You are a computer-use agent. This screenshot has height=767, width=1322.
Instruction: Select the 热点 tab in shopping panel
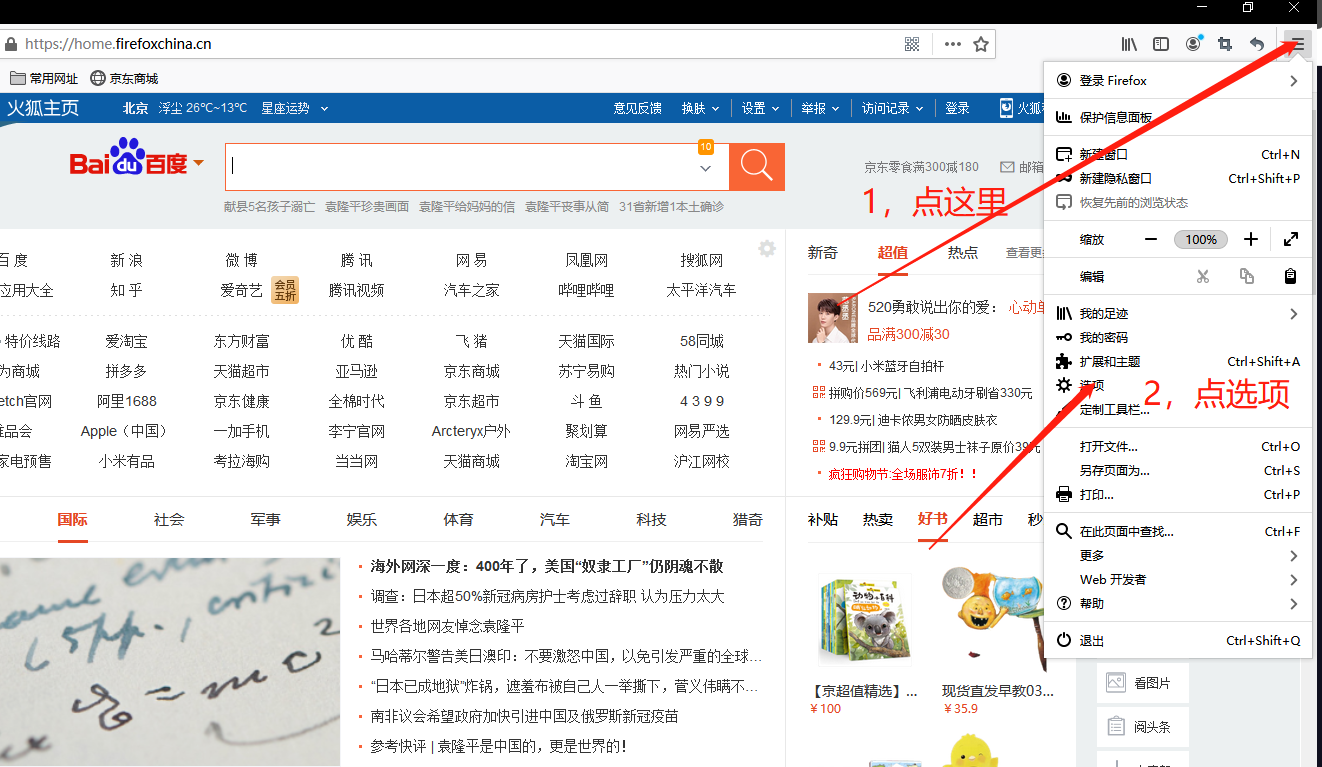click(x=963, y=252)
